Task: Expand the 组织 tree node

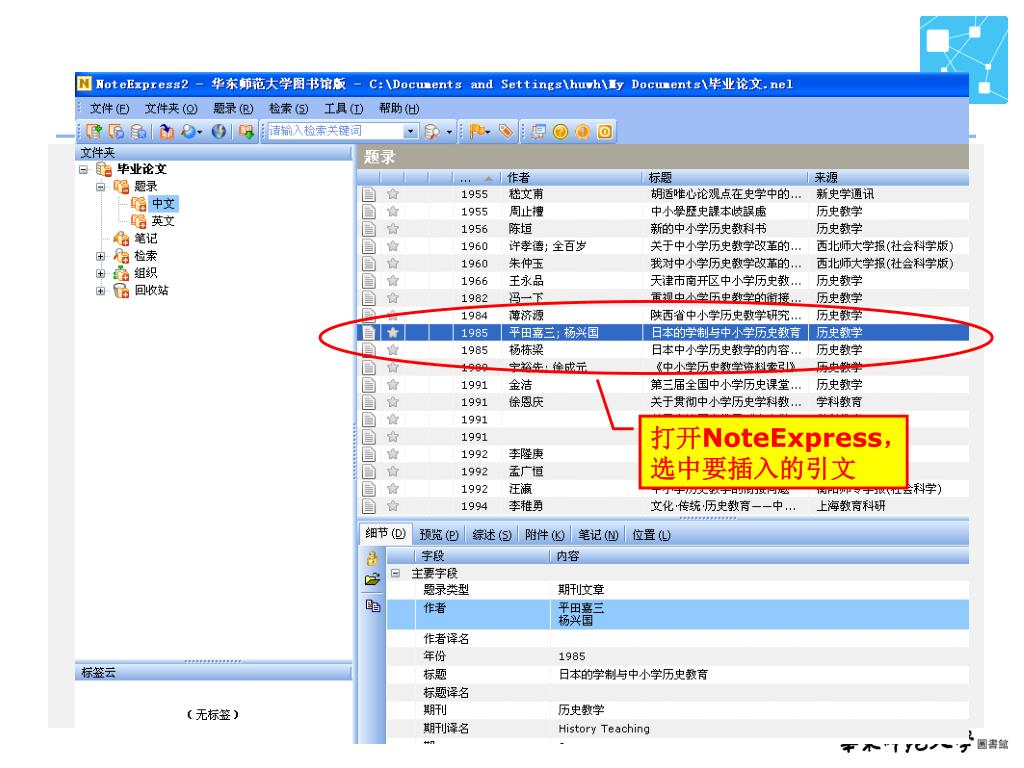Action: tap(101, 274)
